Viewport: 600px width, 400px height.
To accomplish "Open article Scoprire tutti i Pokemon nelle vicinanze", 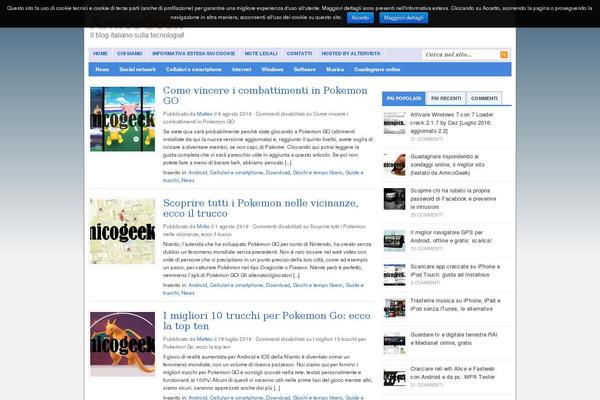I will [x=261, y=208].
